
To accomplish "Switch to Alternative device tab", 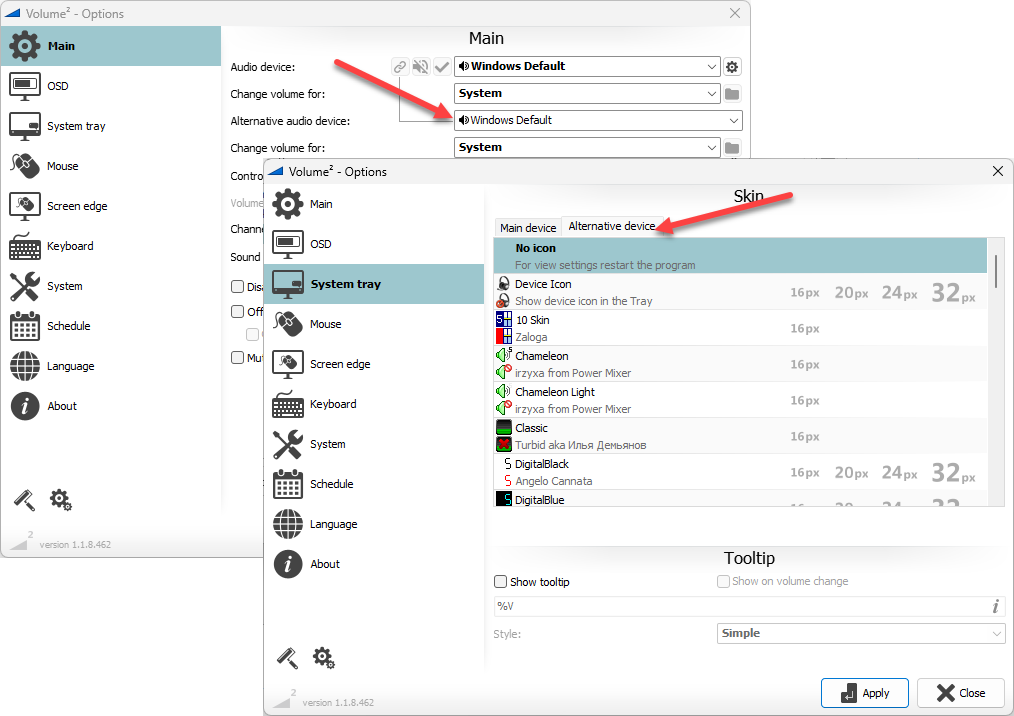I will pos(612,226).
